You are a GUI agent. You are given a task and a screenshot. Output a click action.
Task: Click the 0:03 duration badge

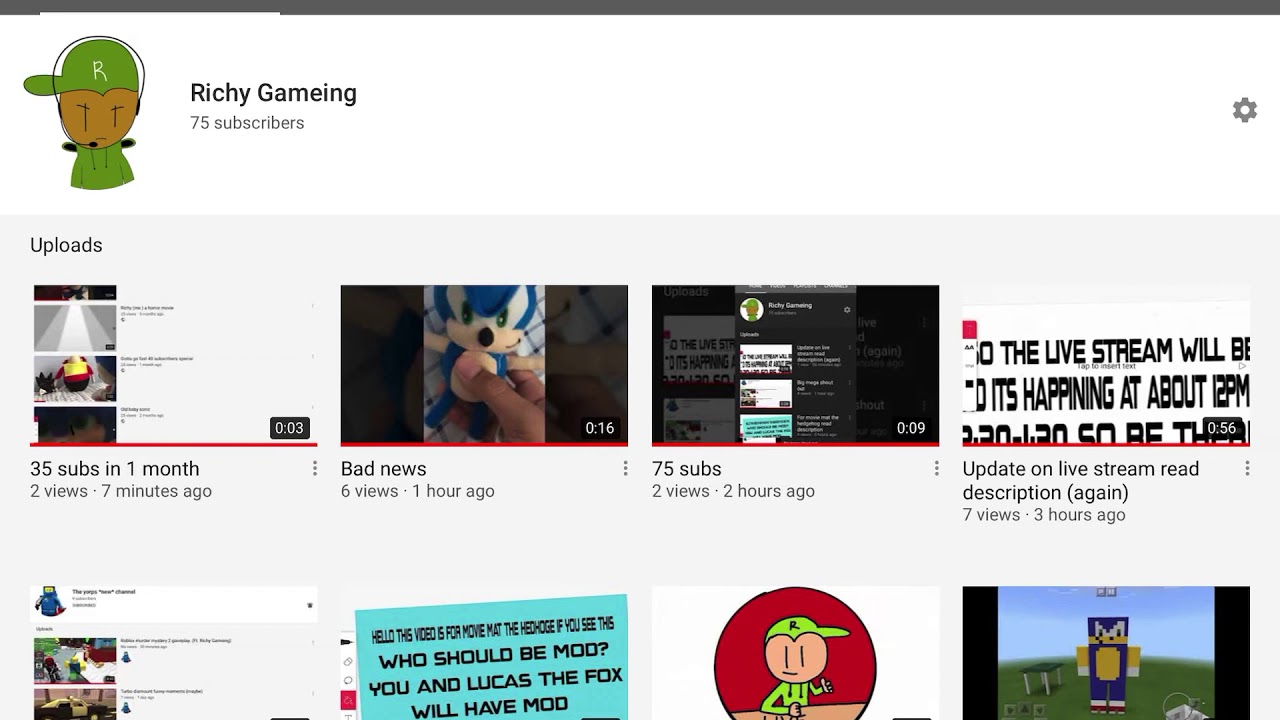click(x=289, y=428)
